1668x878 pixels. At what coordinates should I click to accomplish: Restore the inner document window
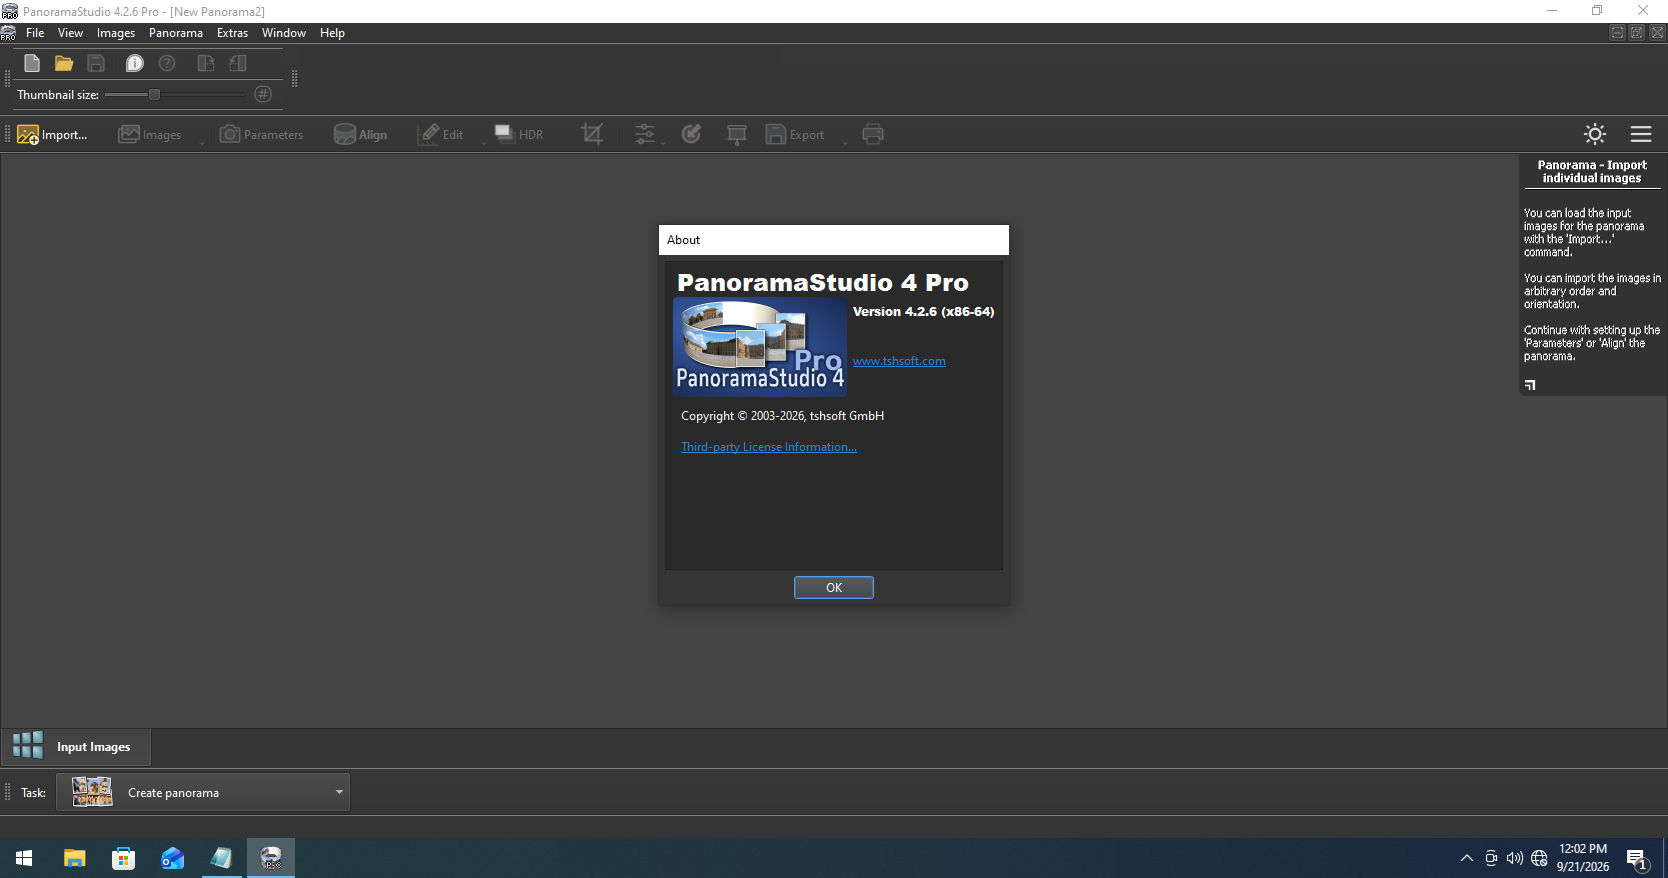[1637, 33]
